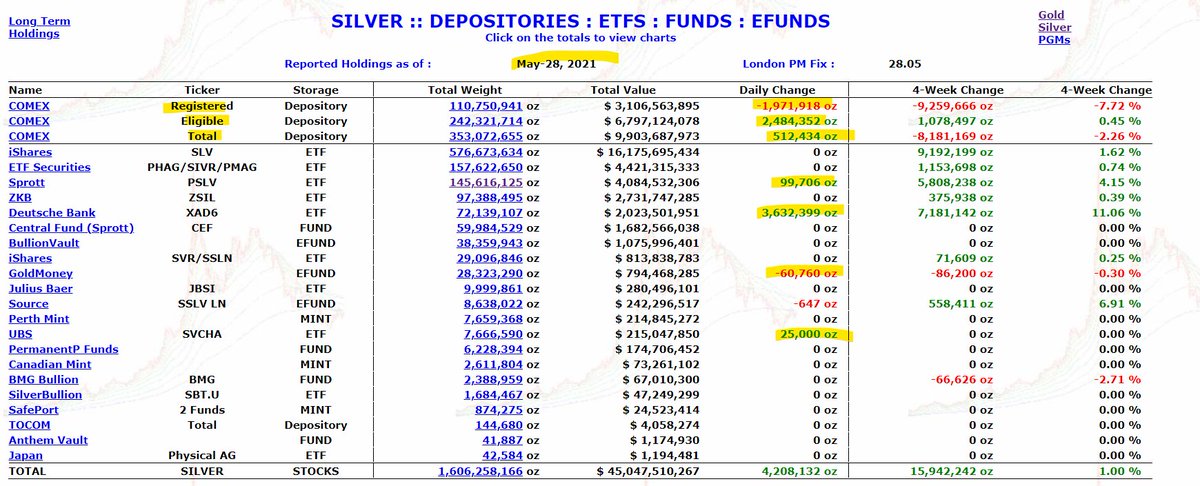The height and width of the screenshot is (486, 1200).
Task: Open the Deutsche Bank name link
Action: pos(50,213)
